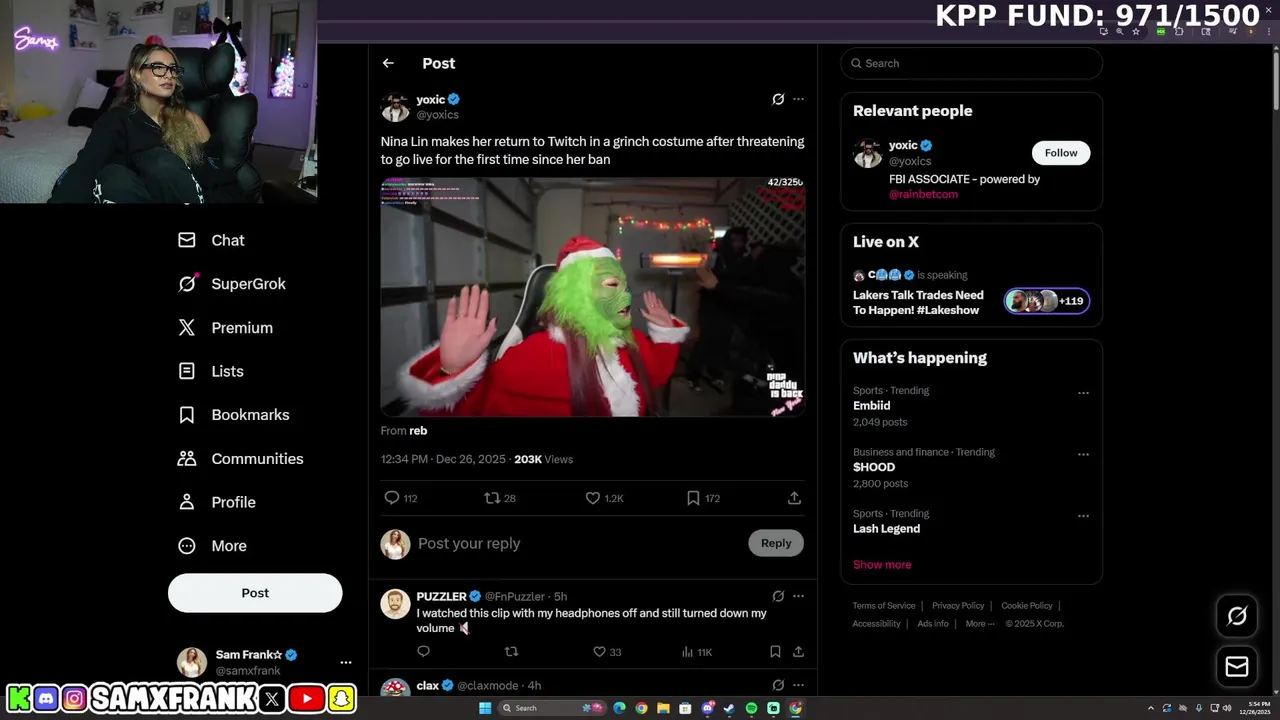Open Communities in the sidebar

click(x=240, y=459)
